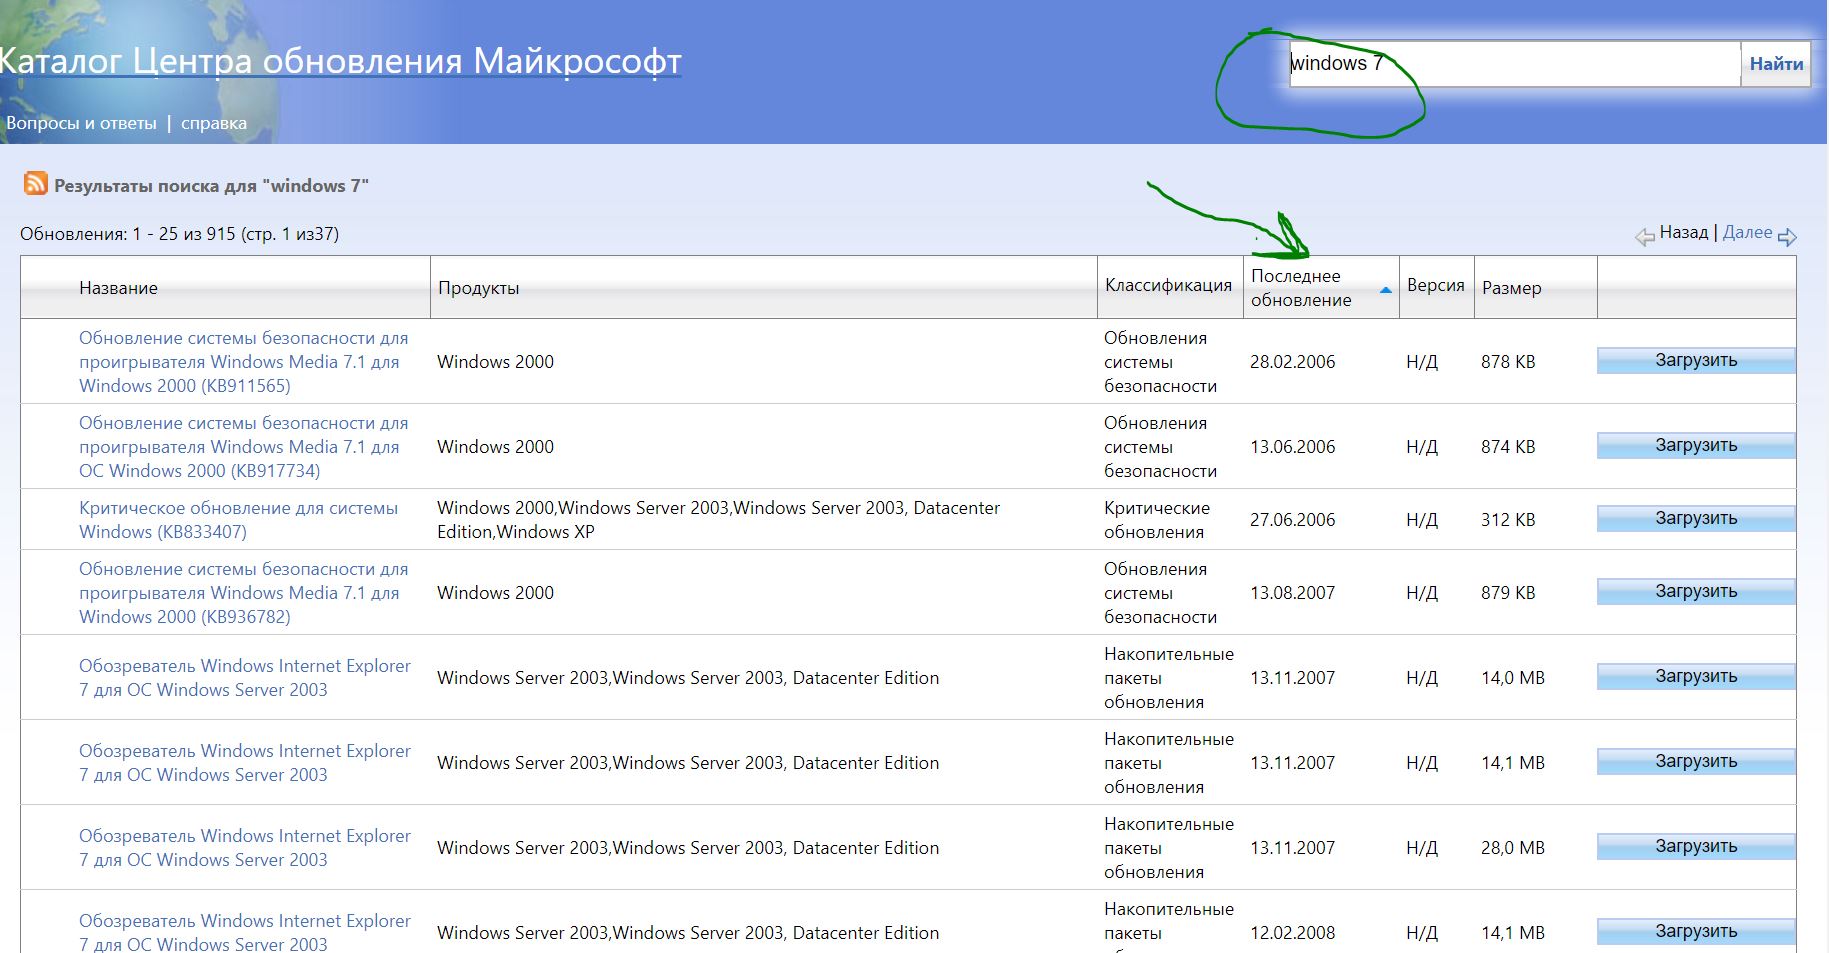Sort results by the Классификация column
1829x953 pixels.
click(1168, 286)
